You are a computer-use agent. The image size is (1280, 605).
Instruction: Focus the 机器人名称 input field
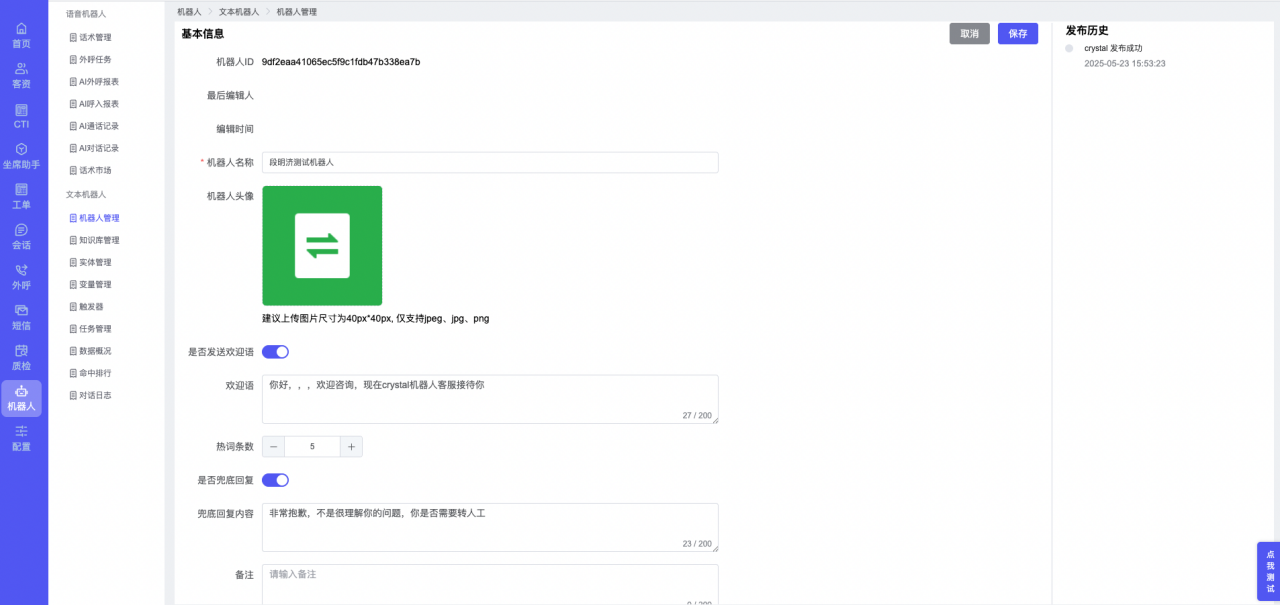490,162
